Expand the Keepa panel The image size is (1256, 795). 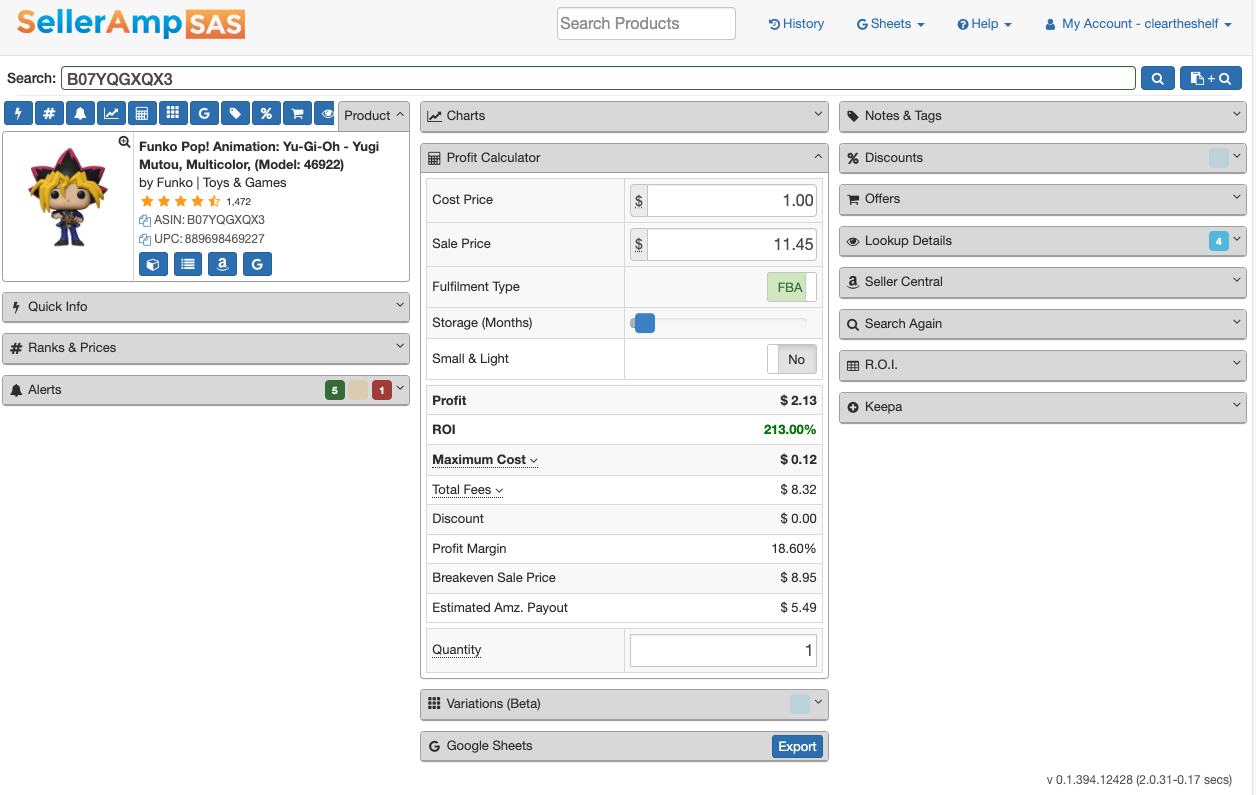[1043, 407]
